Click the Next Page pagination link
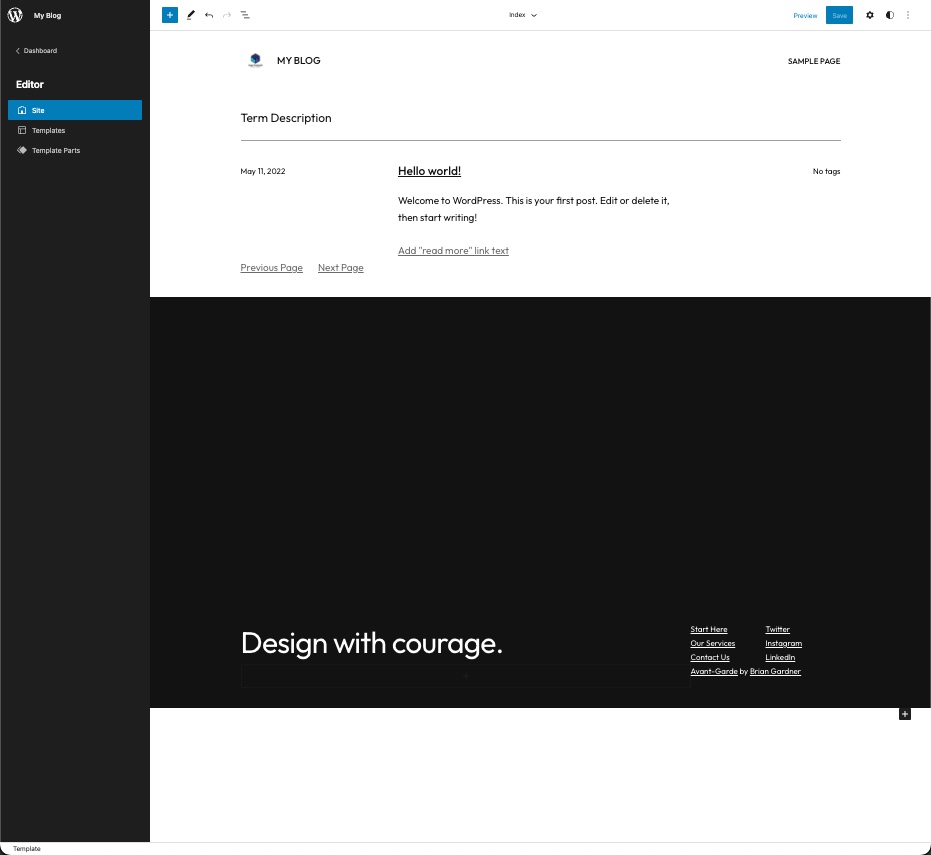Viewport: 931px width, 855px height. pyautogui.click(x=340, y=268)
